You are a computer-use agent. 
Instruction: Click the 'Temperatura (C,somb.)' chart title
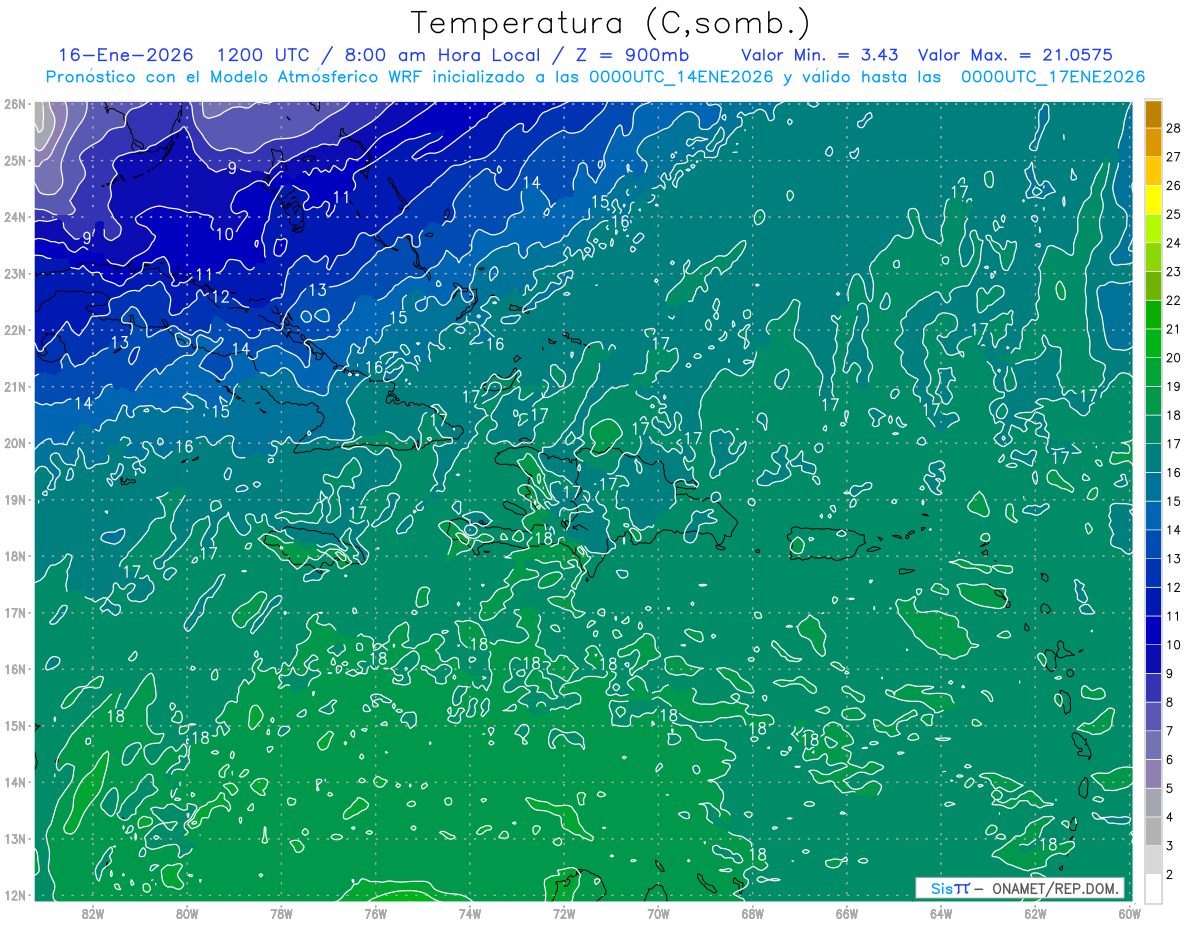coord(611,23)
